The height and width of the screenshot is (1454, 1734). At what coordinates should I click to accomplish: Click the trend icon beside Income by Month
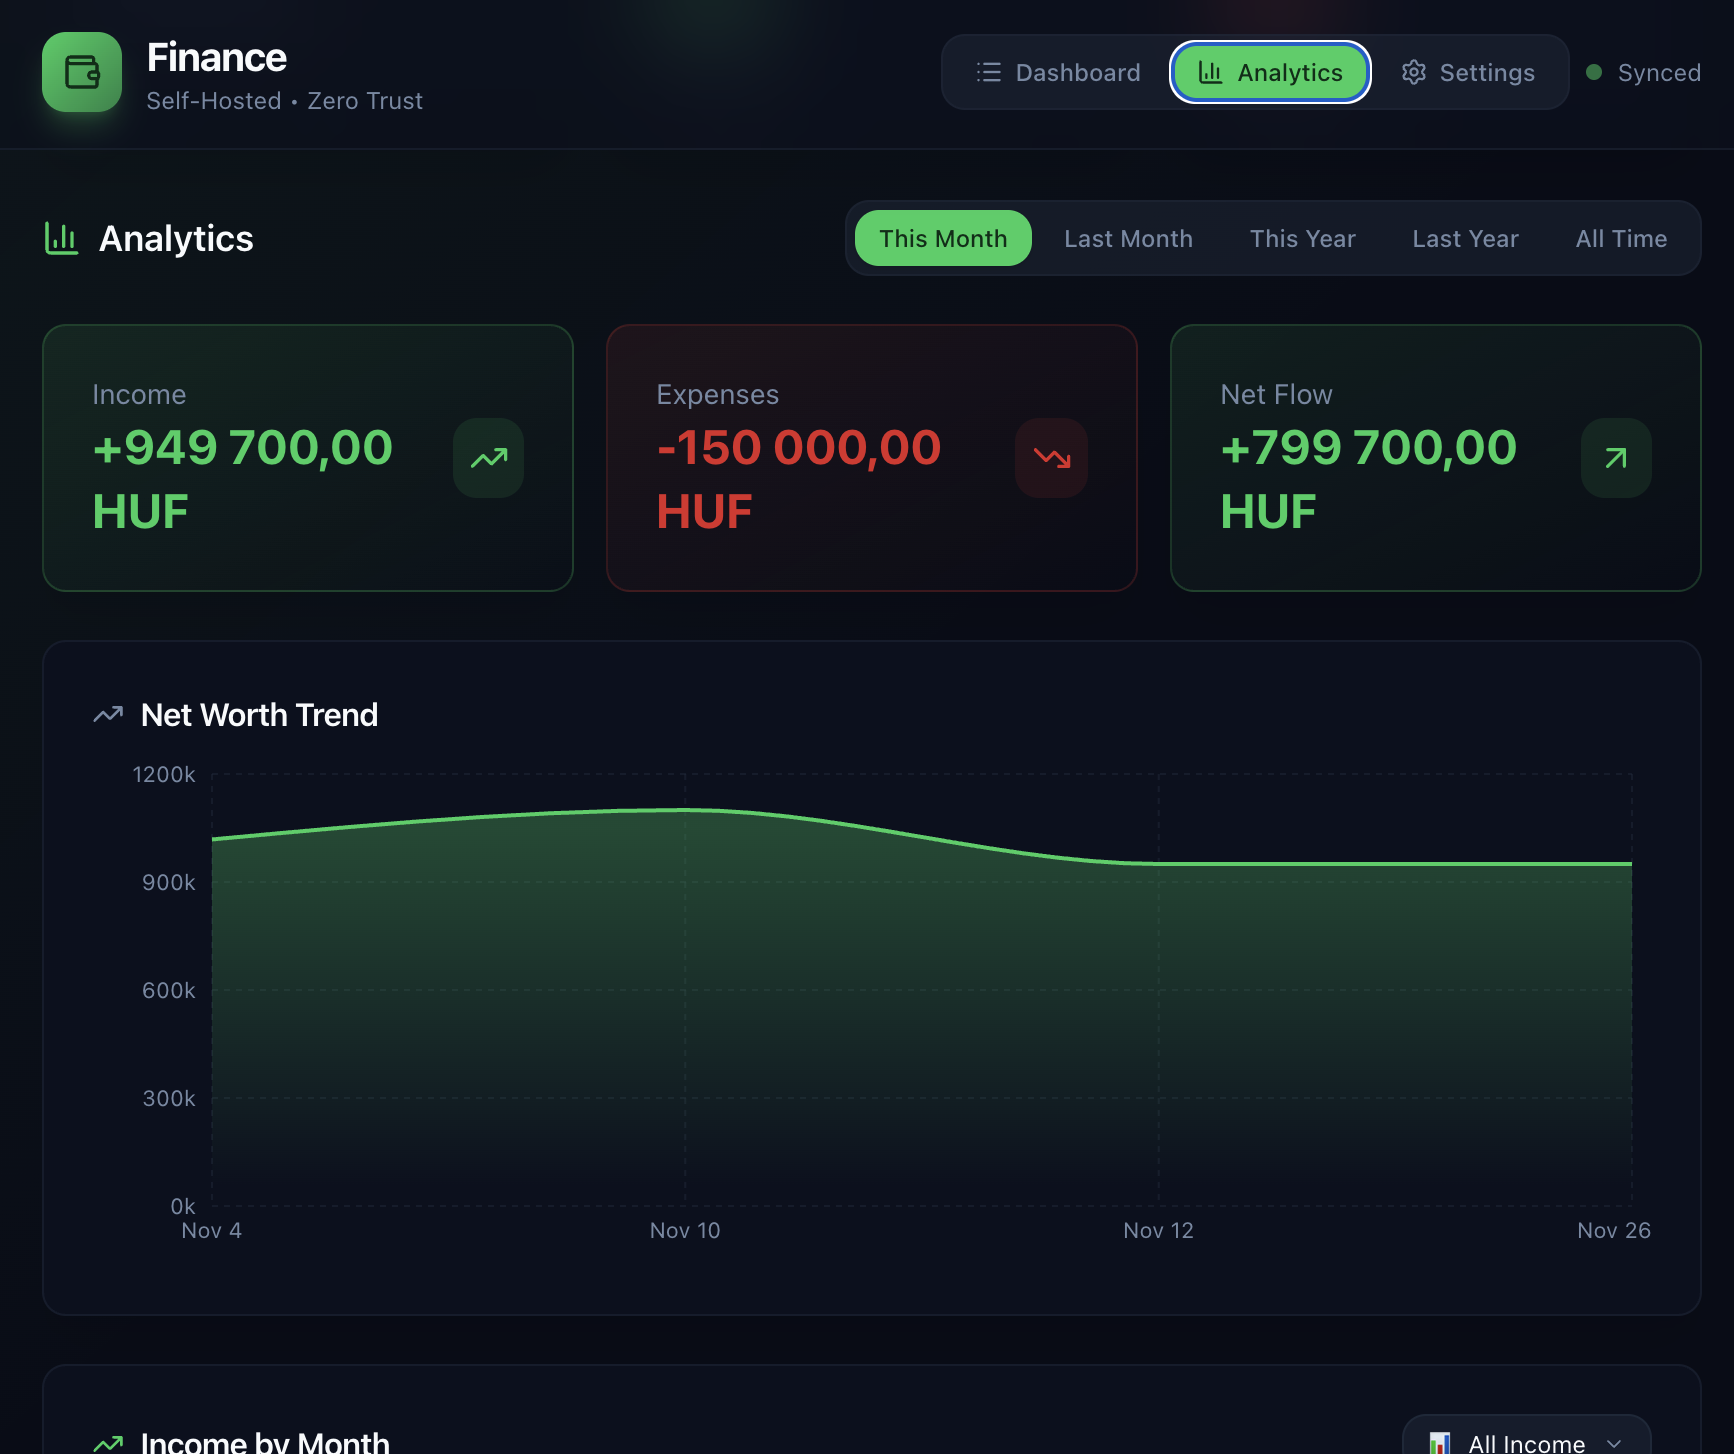click(108, 1442)
